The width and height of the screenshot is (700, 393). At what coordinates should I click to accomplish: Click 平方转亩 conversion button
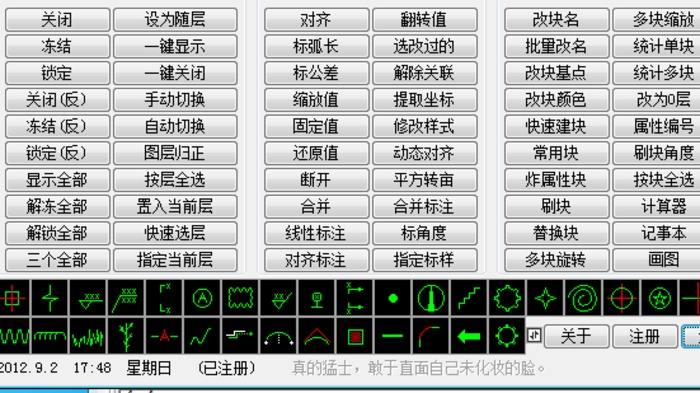(x=424, y=180)
